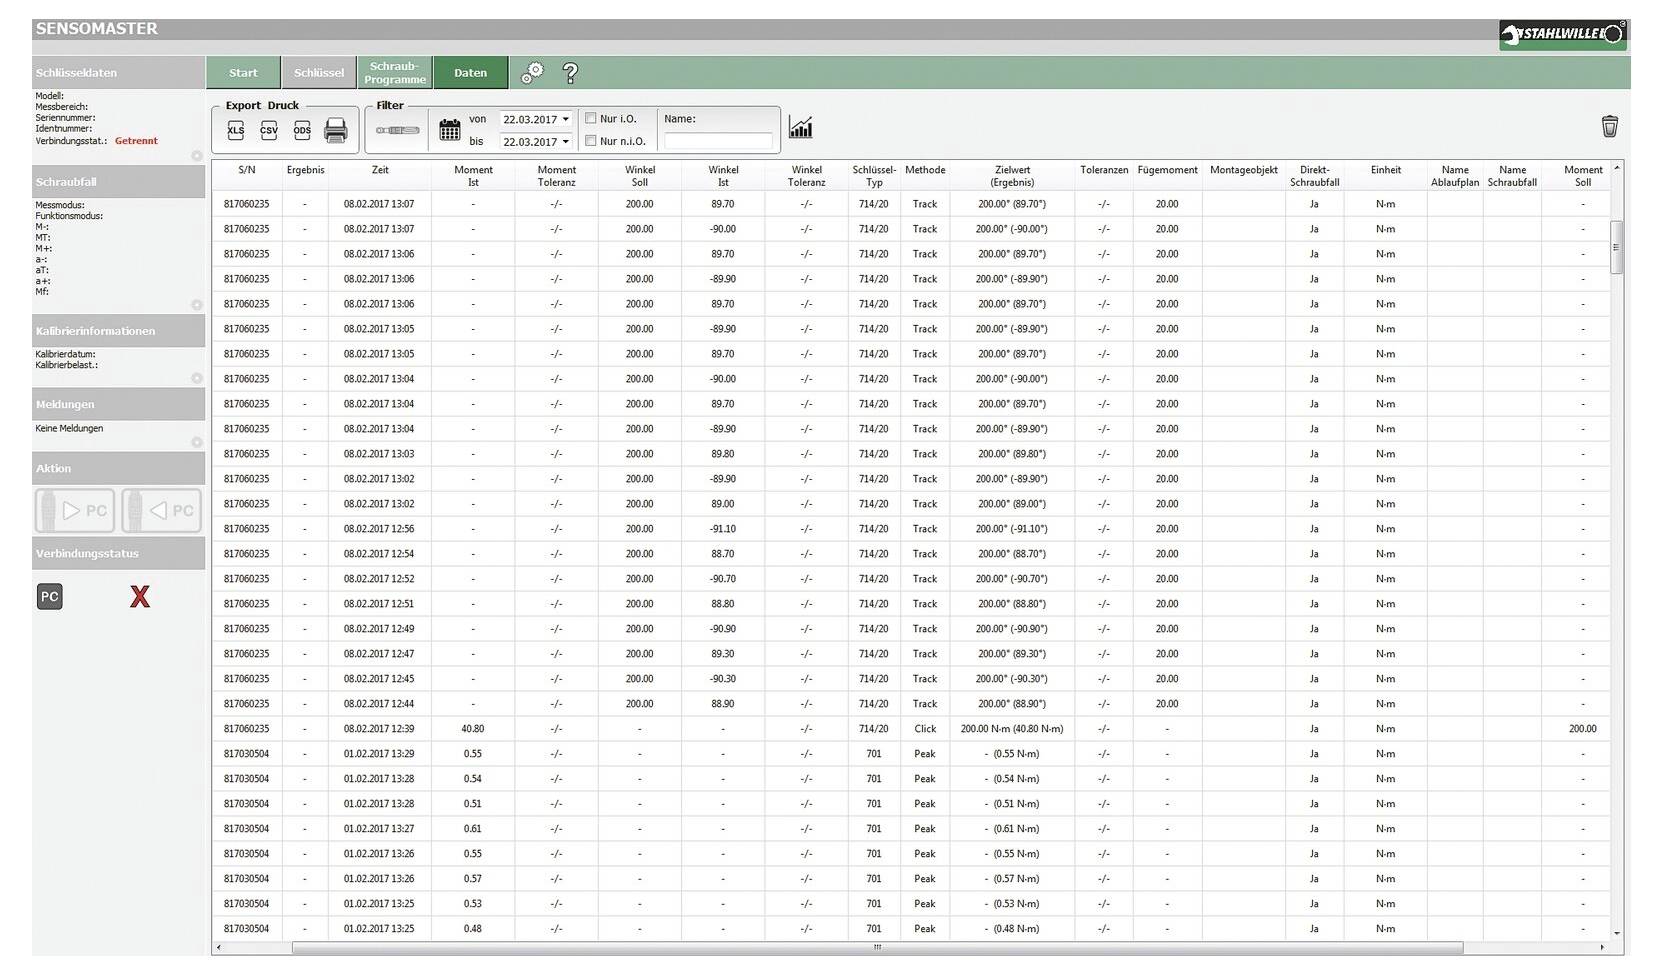Image resolution: width=1663 pixels, height=975 pixels.
Task: Click the scroll-right arrow below the table
Action: (1602, 947)
